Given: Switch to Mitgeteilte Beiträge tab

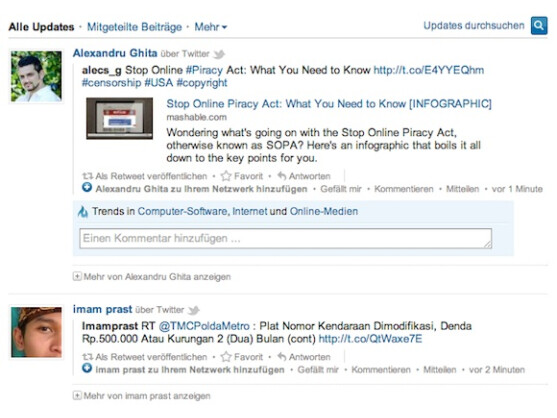Looking at the screenshot, I should (134, 27).
